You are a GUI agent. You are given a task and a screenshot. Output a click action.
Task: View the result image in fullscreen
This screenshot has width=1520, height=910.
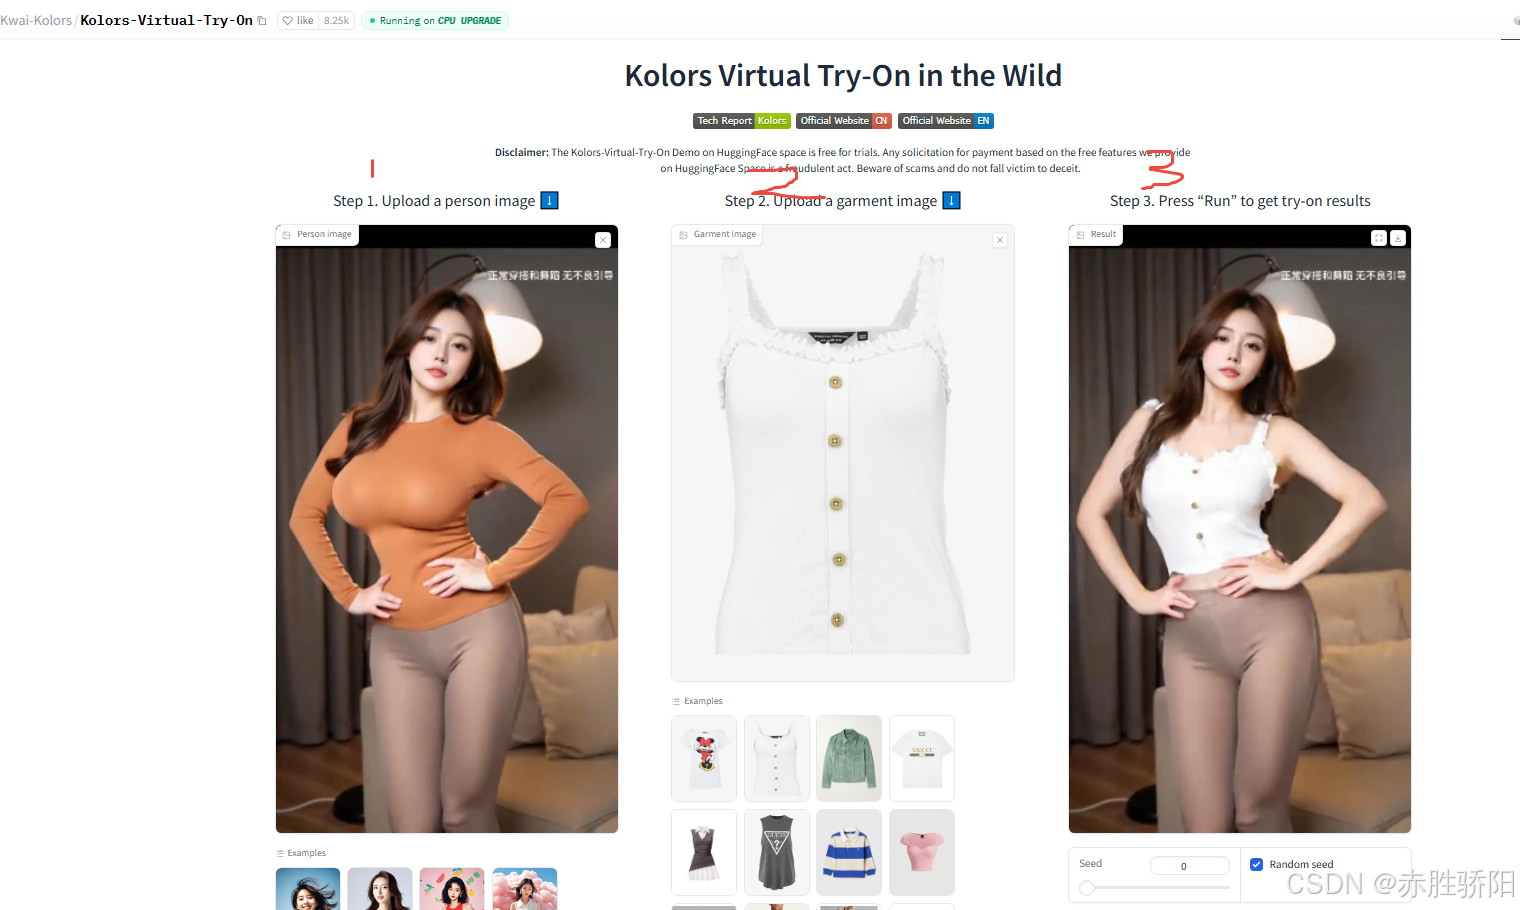pyautogui.click(x=1379, y=238)
